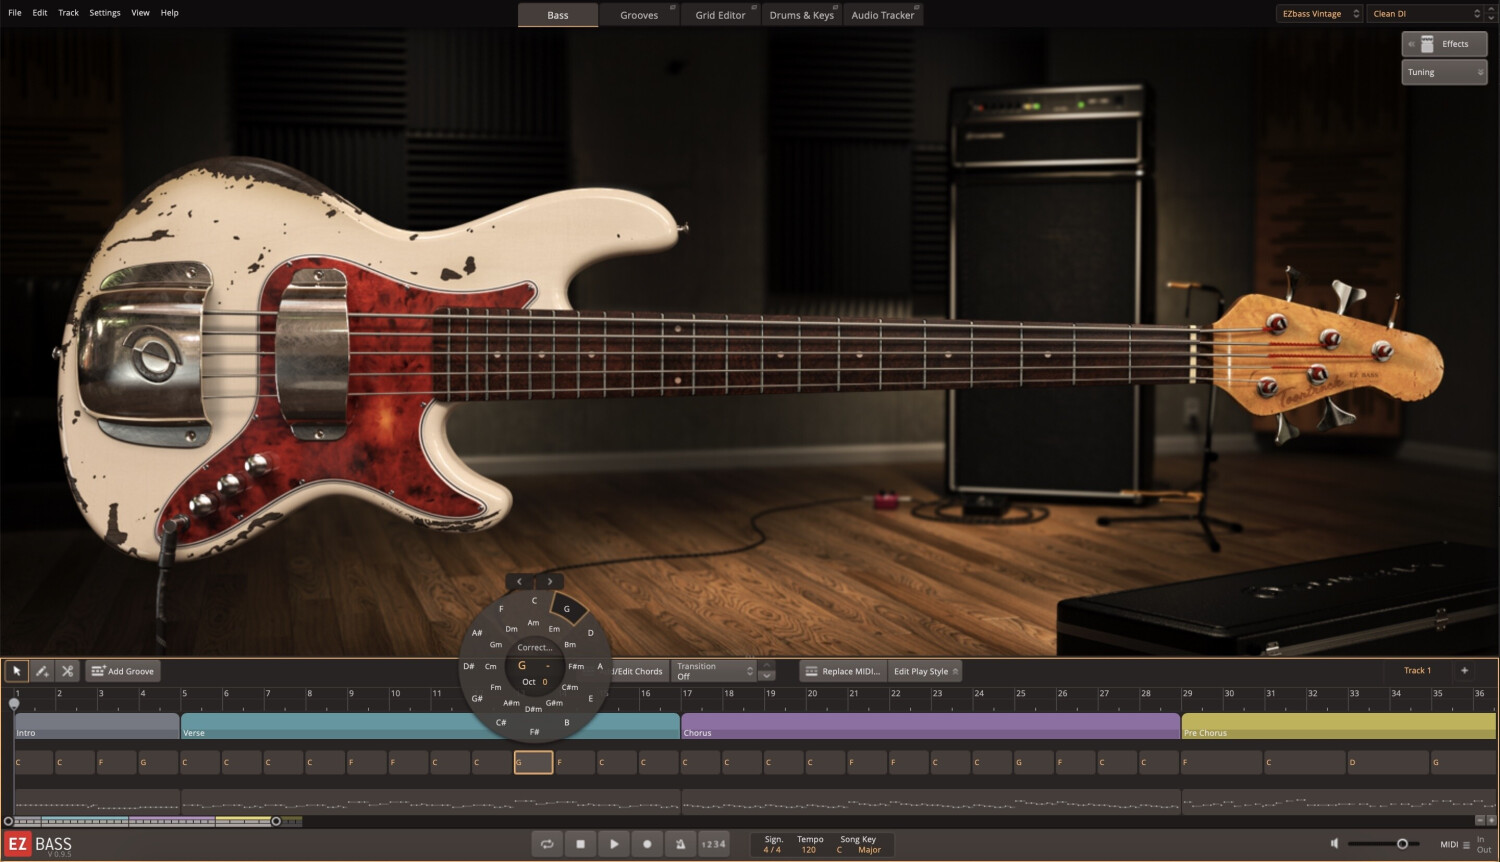
Task: Click the Replace MIDI button
Action: (843, 671)
